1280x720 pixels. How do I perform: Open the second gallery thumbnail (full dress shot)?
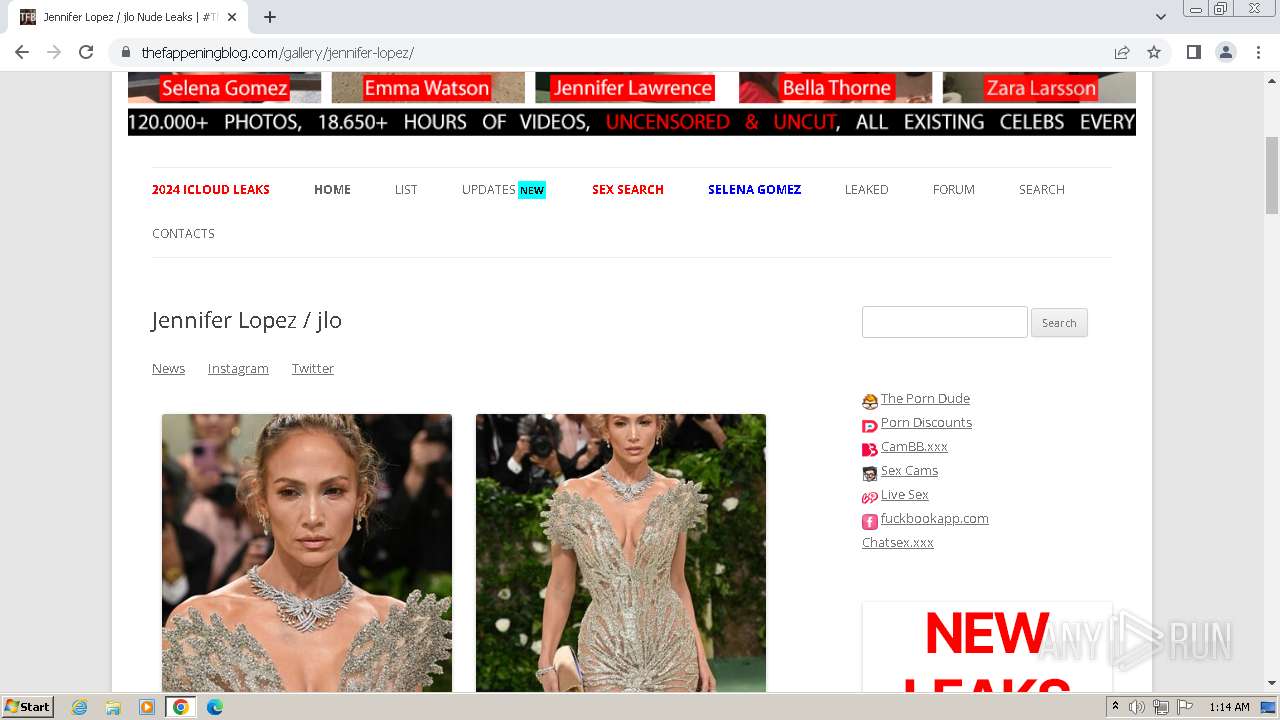[x=621, y=553]
